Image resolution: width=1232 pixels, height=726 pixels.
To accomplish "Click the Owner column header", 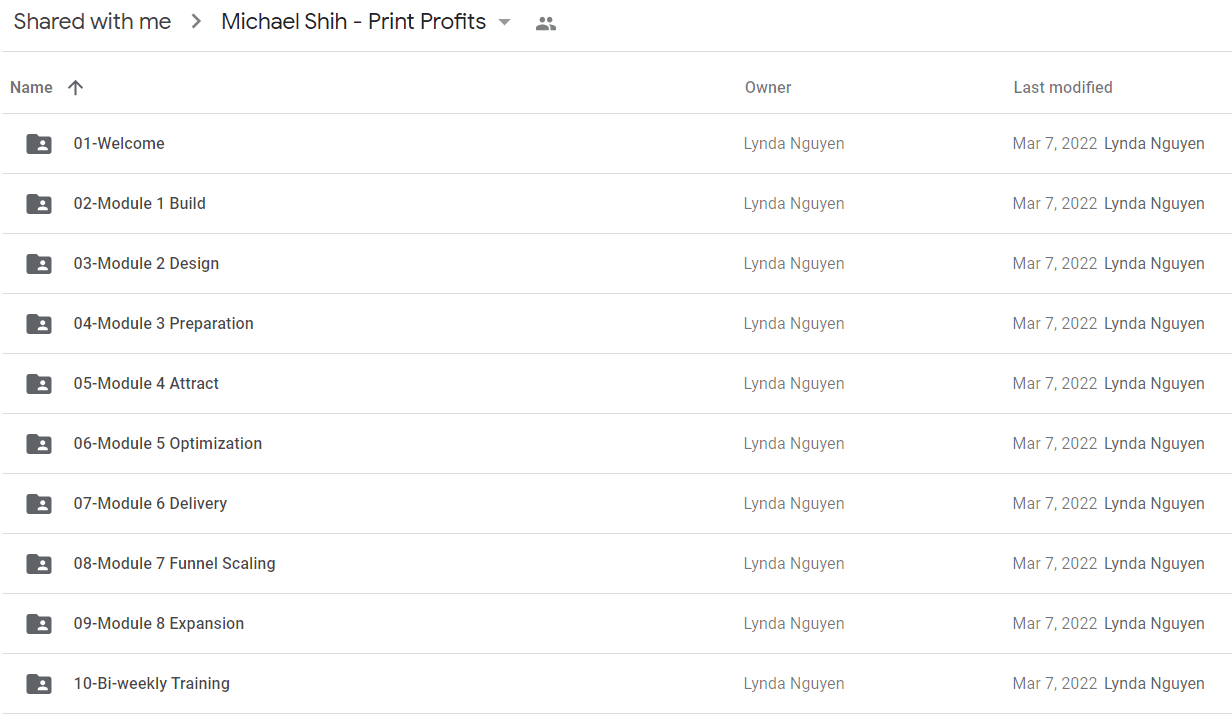I will coord(768,88).
